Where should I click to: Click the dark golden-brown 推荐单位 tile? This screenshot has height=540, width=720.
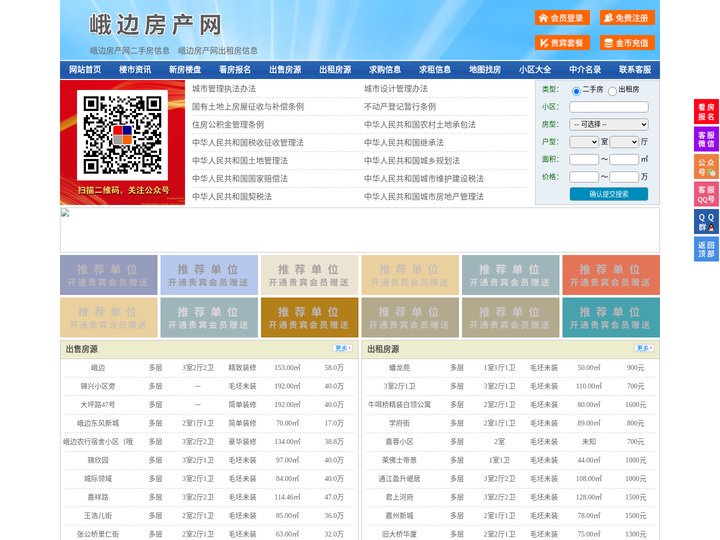click(309, 317)
